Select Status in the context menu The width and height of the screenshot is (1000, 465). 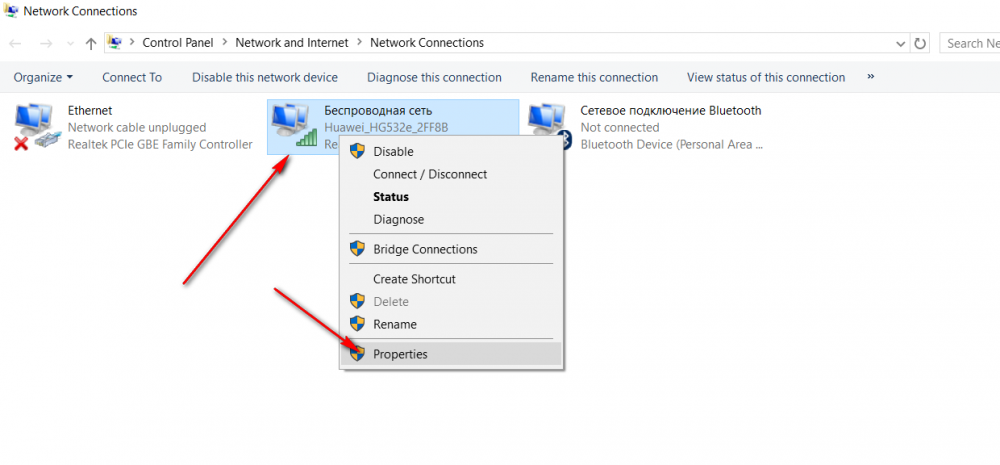(x=391, y=197)
